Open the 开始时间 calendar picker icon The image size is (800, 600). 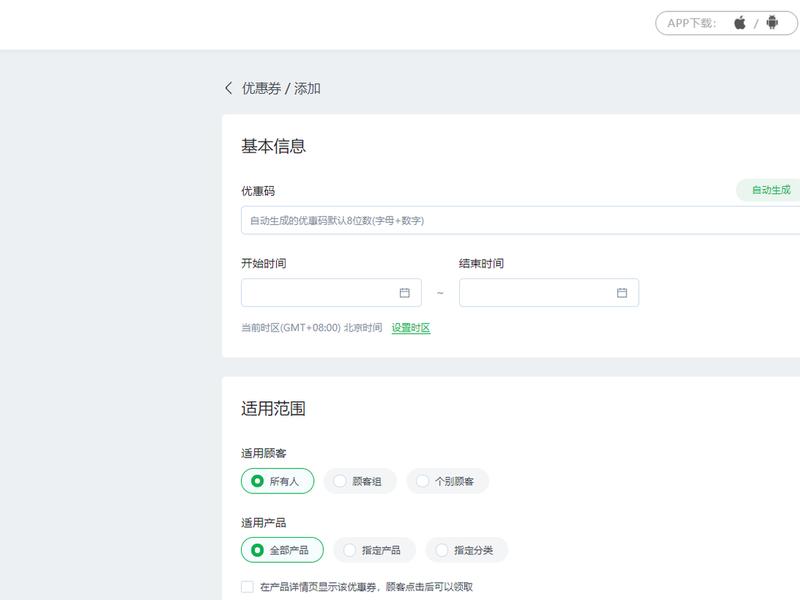[x=405, y=293]
